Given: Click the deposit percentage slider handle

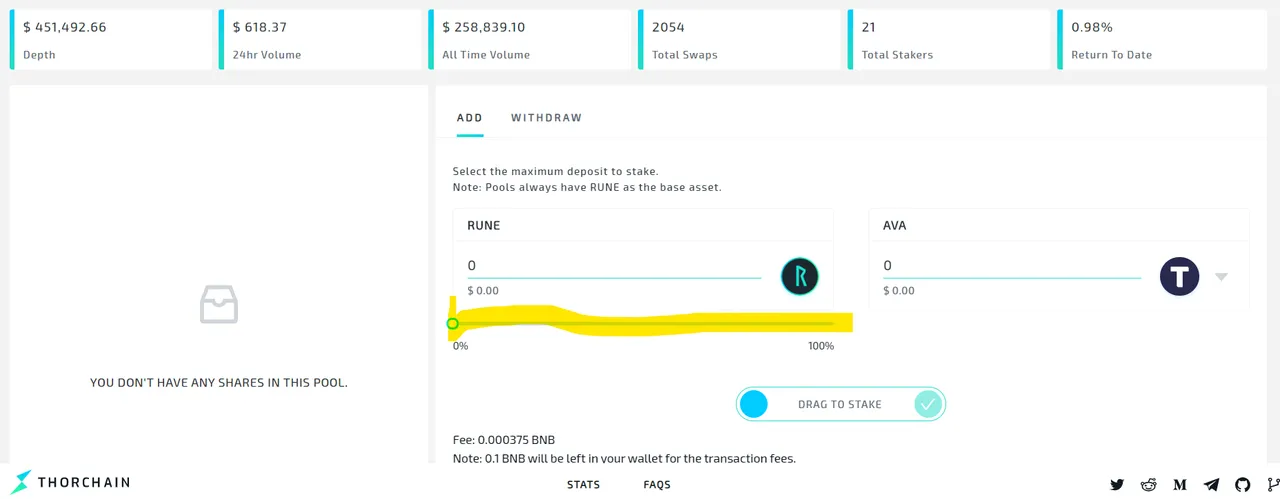Looking at the screenshot, I should (453, 323).
